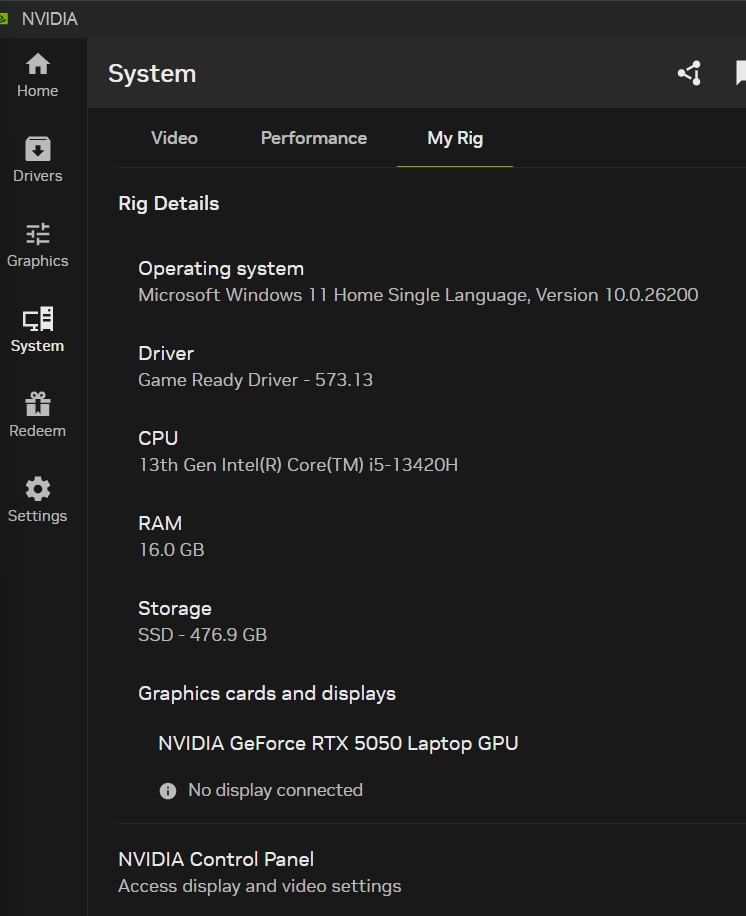The height and width of the screenshot is (916, 746).
Task: Click Graphics cards and displays heading
Action: tap(267, 693)
